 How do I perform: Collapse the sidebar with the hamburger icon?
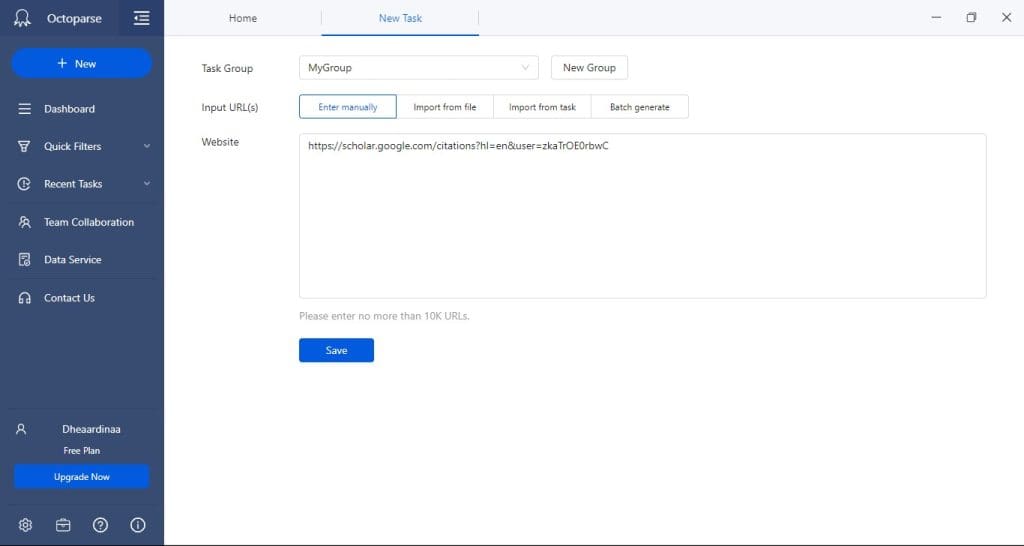tap(141, 18)
